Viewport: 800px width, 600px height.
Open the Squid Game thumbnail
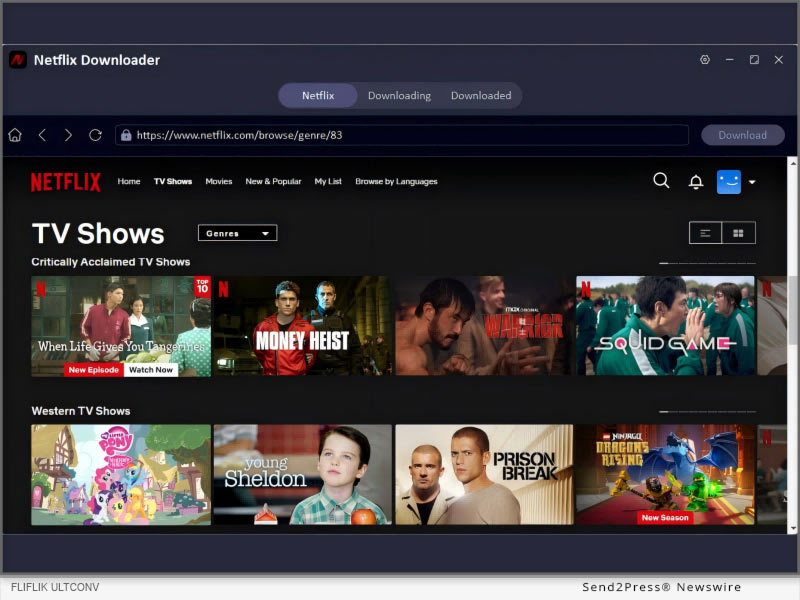(x=664, y=324)
